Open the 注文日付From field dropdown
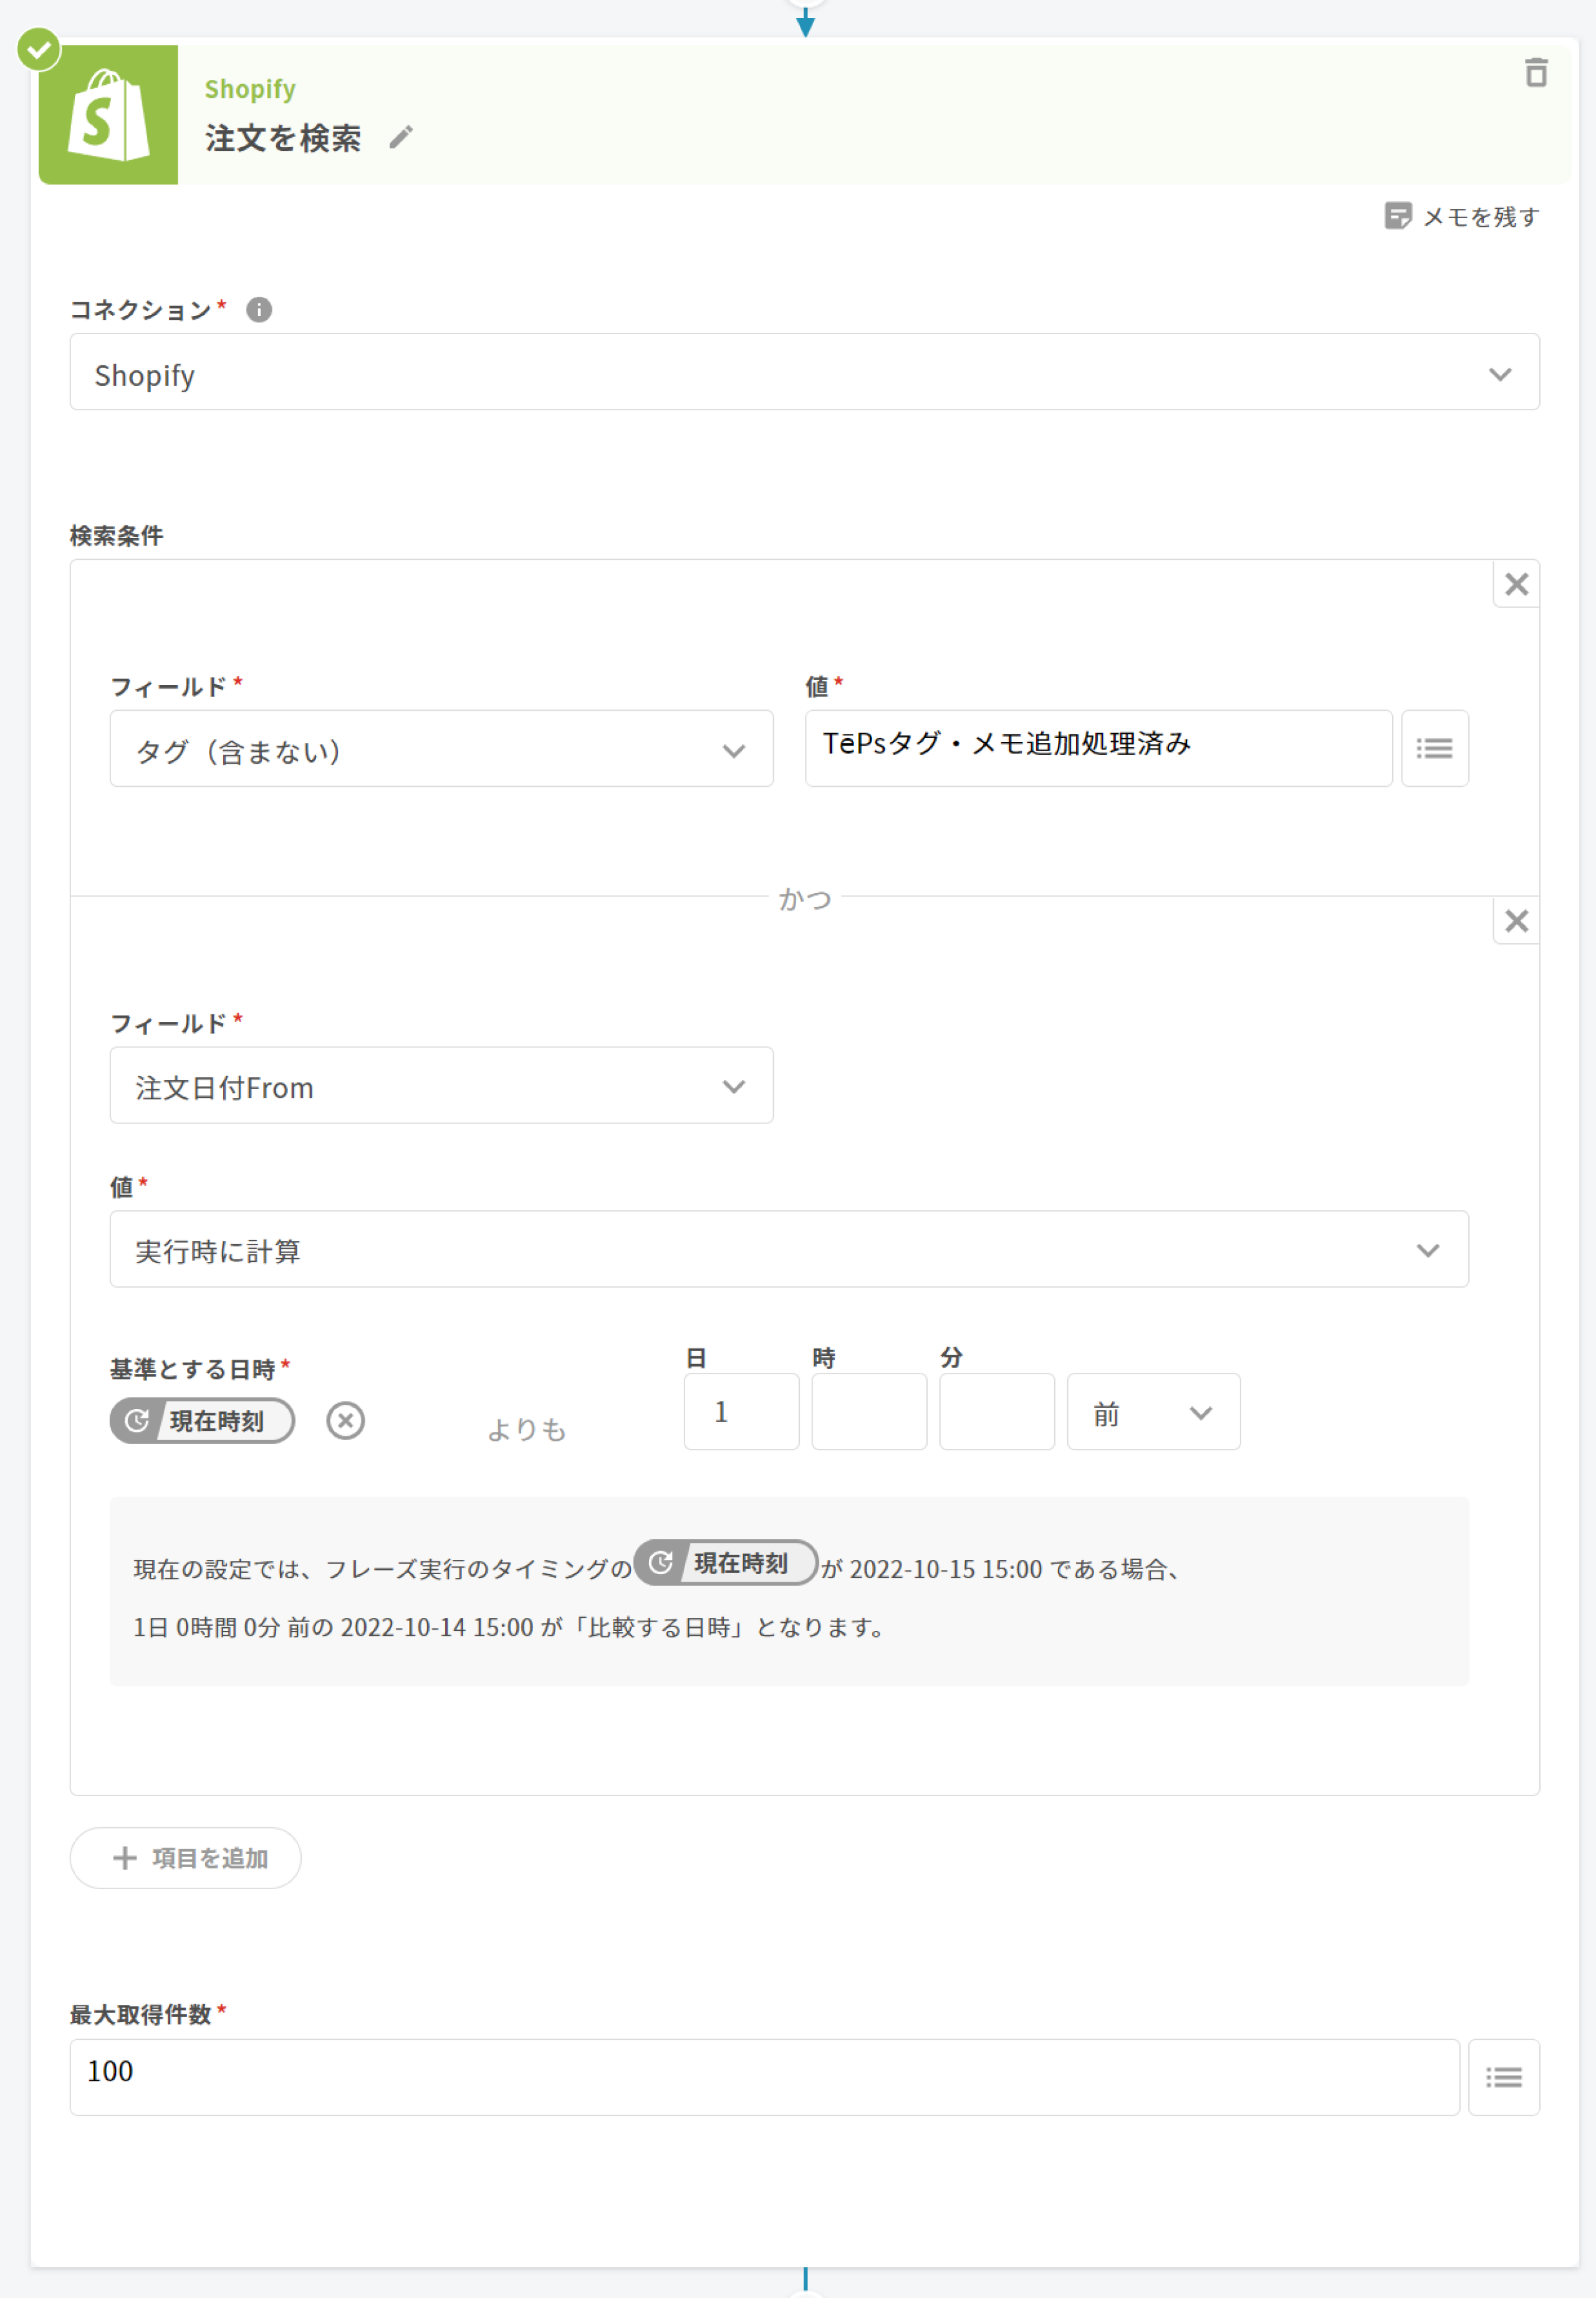1596x2298 pixels. tap(441, 1086)
